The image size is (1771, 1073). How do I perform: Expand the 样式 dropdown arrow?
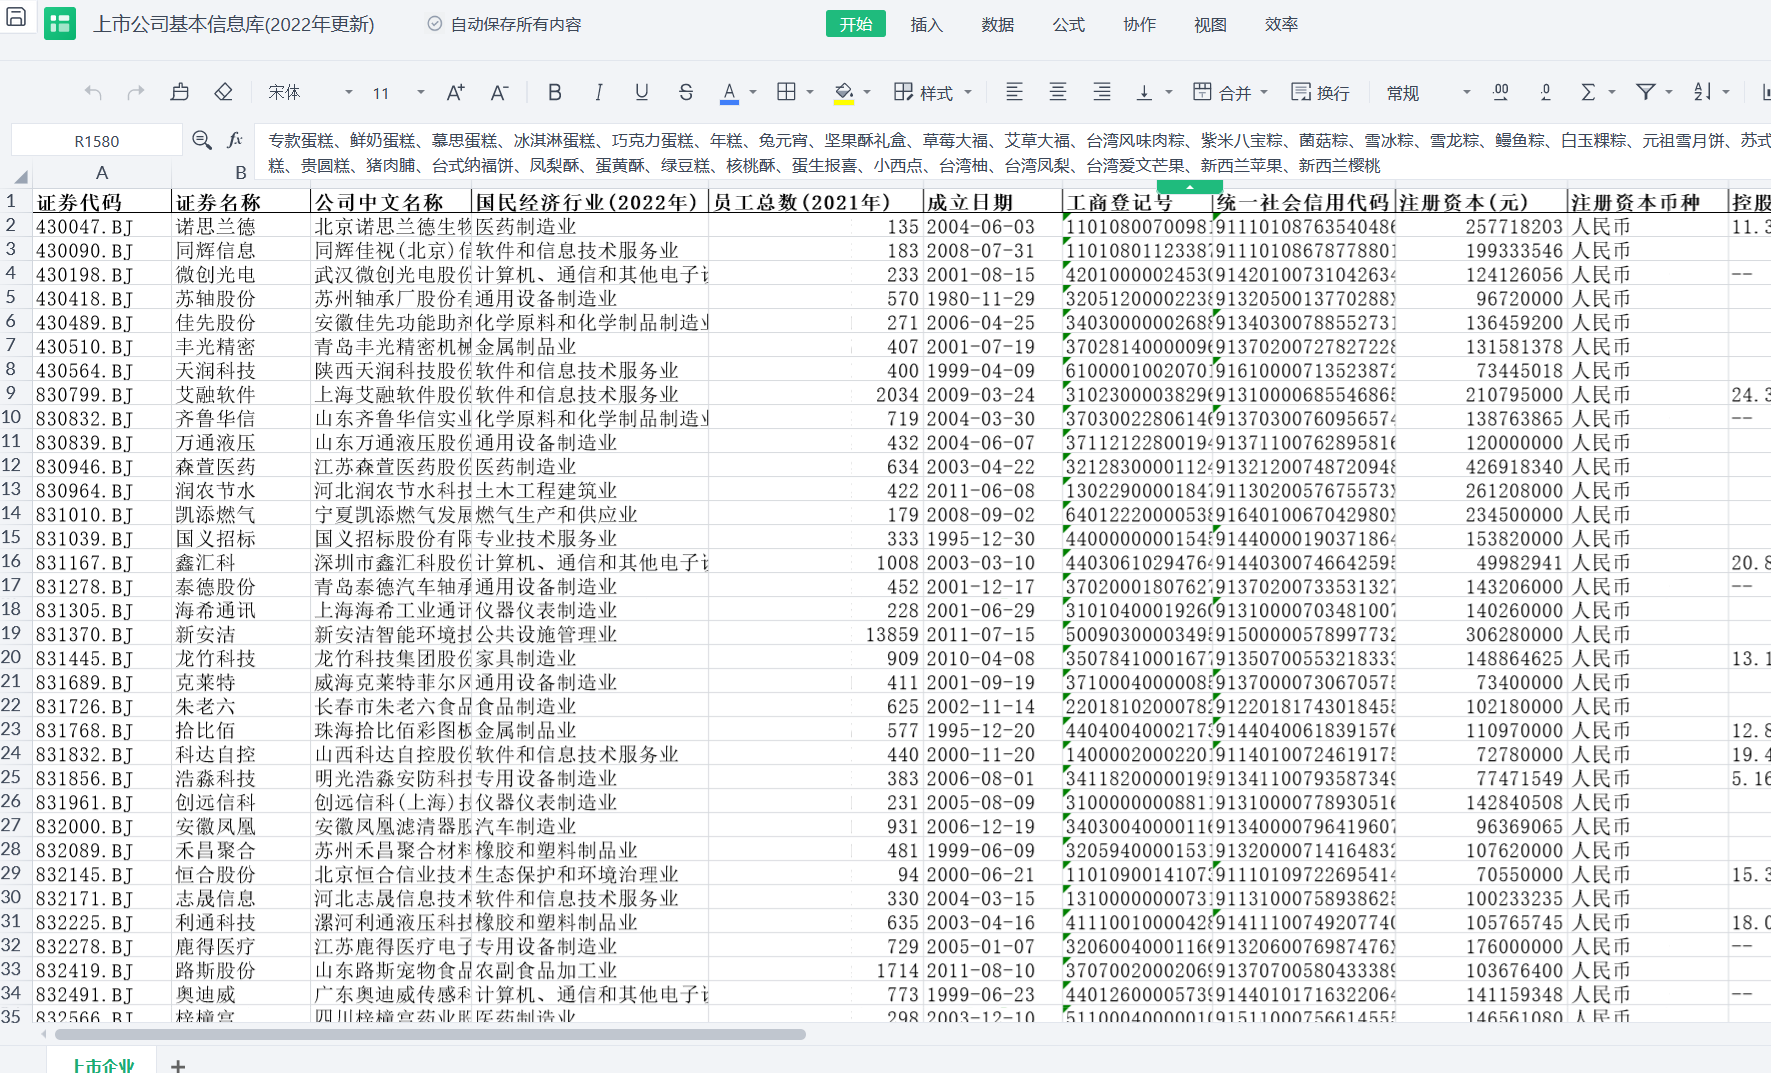[968, 93]
